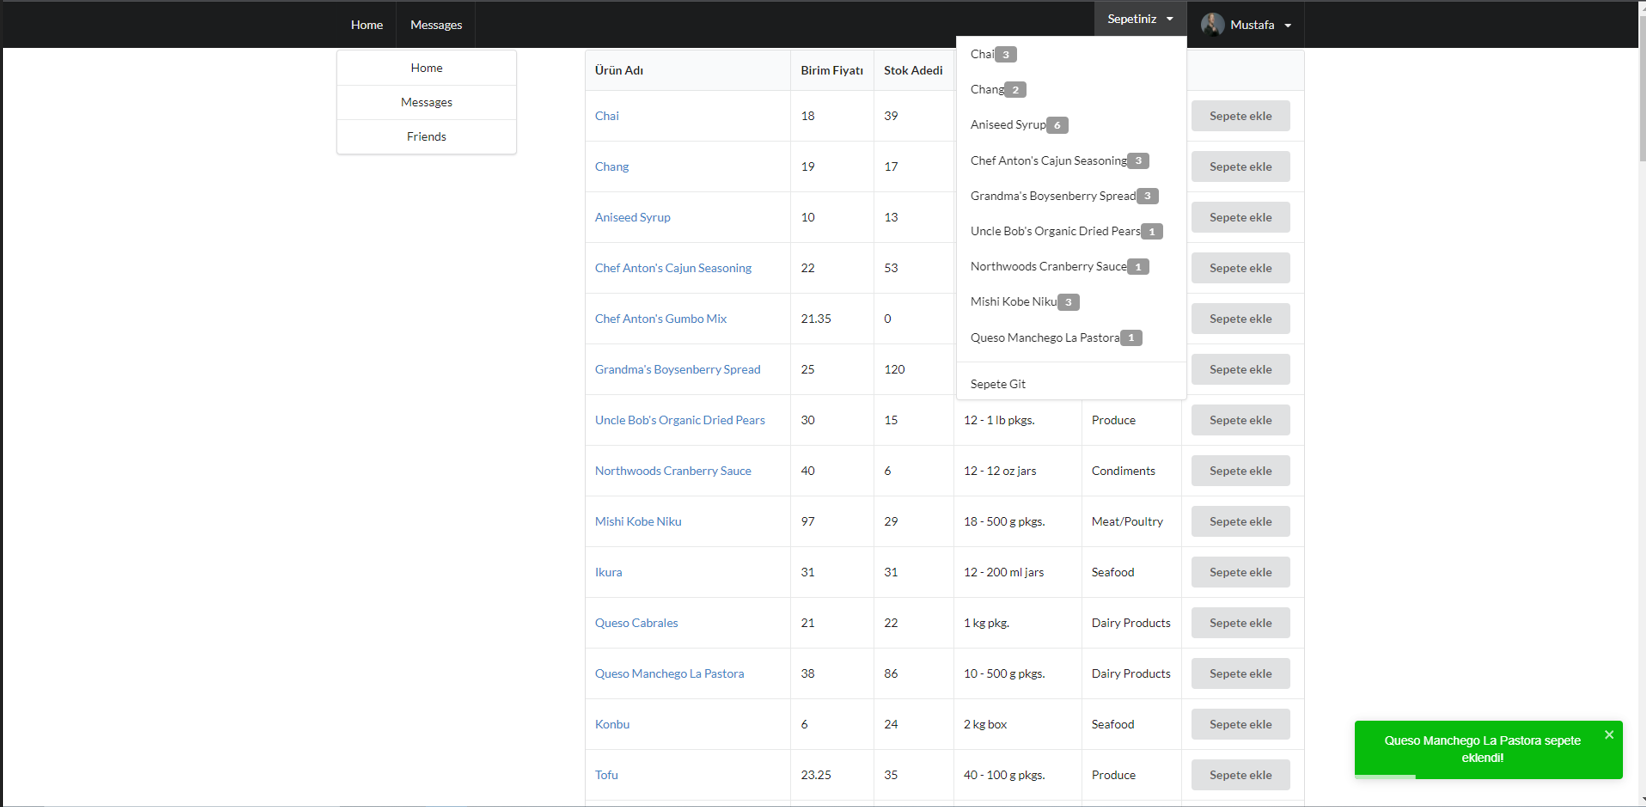Click Sepete ekle for Ikura

pyautogui.click(x=1240, y=572)
